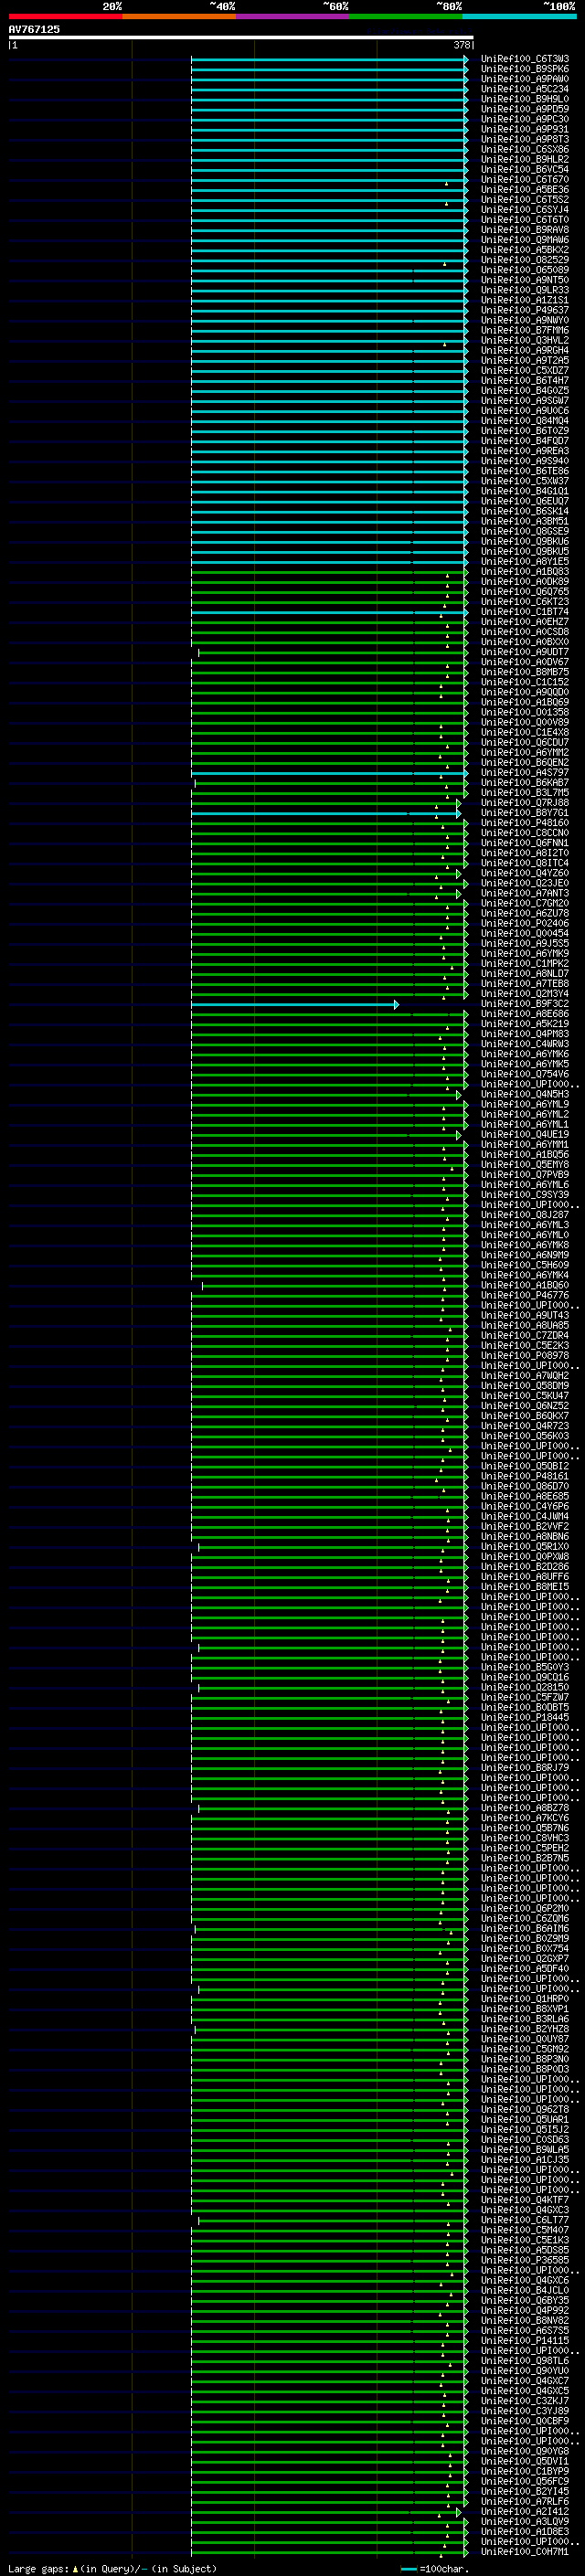The height and width of the screenshot is (2576, 585).
Task: Select hit label UniRef100_B3L7M5
Action: (x=525, y=792)
